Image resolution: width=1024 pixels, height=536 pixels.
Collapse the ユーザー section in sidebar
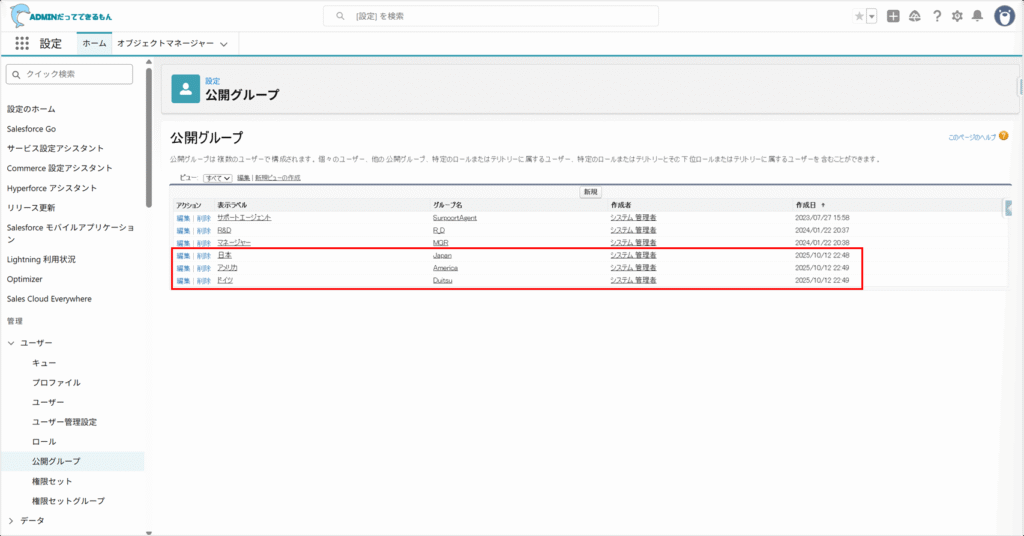tap(12, 343)
